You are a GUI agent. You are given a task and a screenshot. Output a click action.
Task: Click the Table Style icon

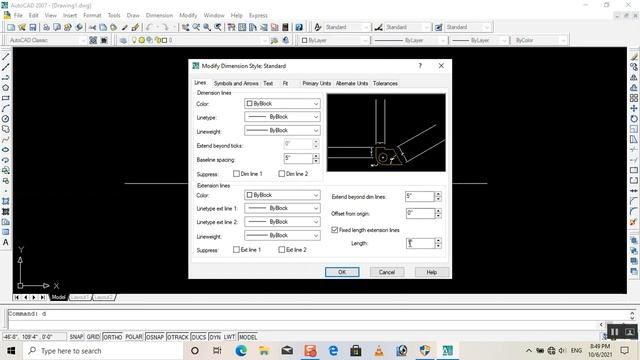coord(438,27)
